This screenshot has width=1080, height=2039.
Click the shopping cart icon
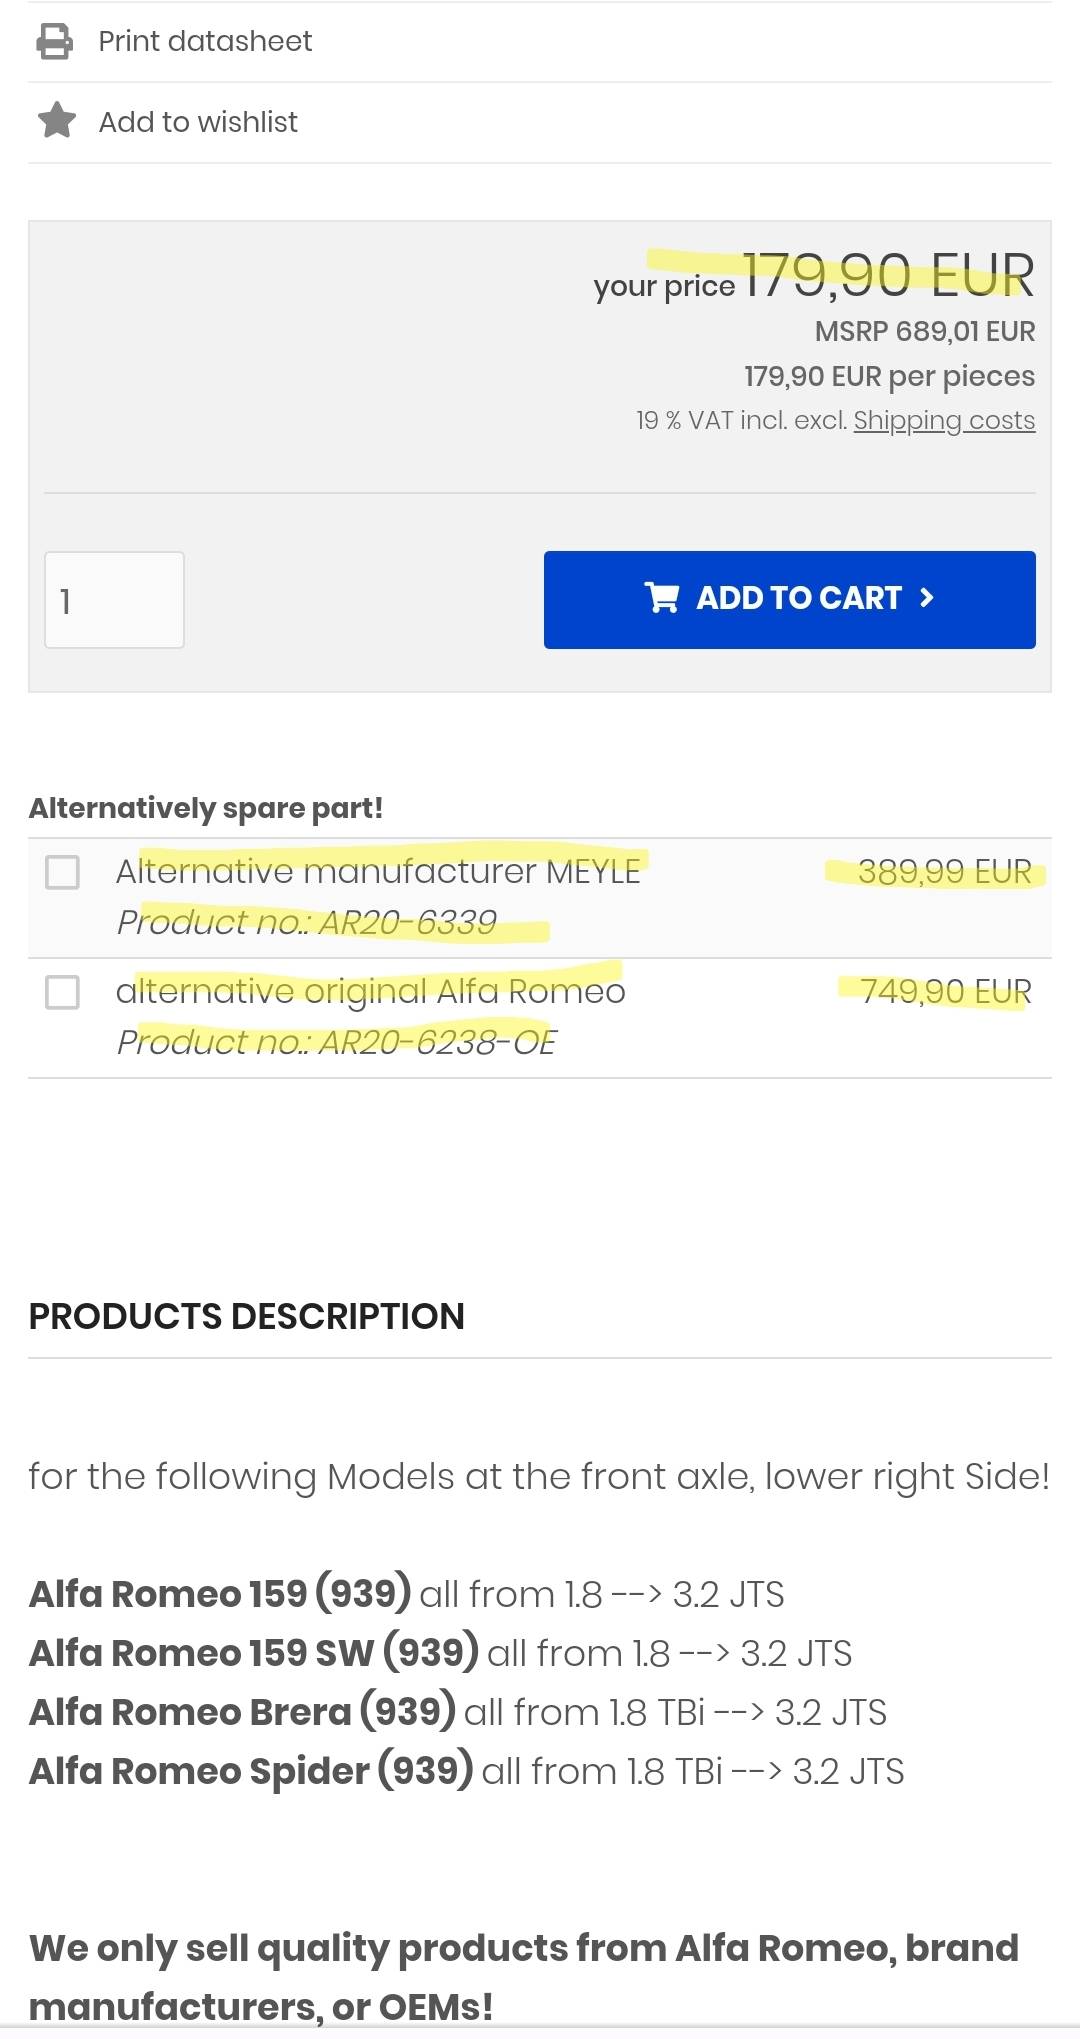click(662, 598)
